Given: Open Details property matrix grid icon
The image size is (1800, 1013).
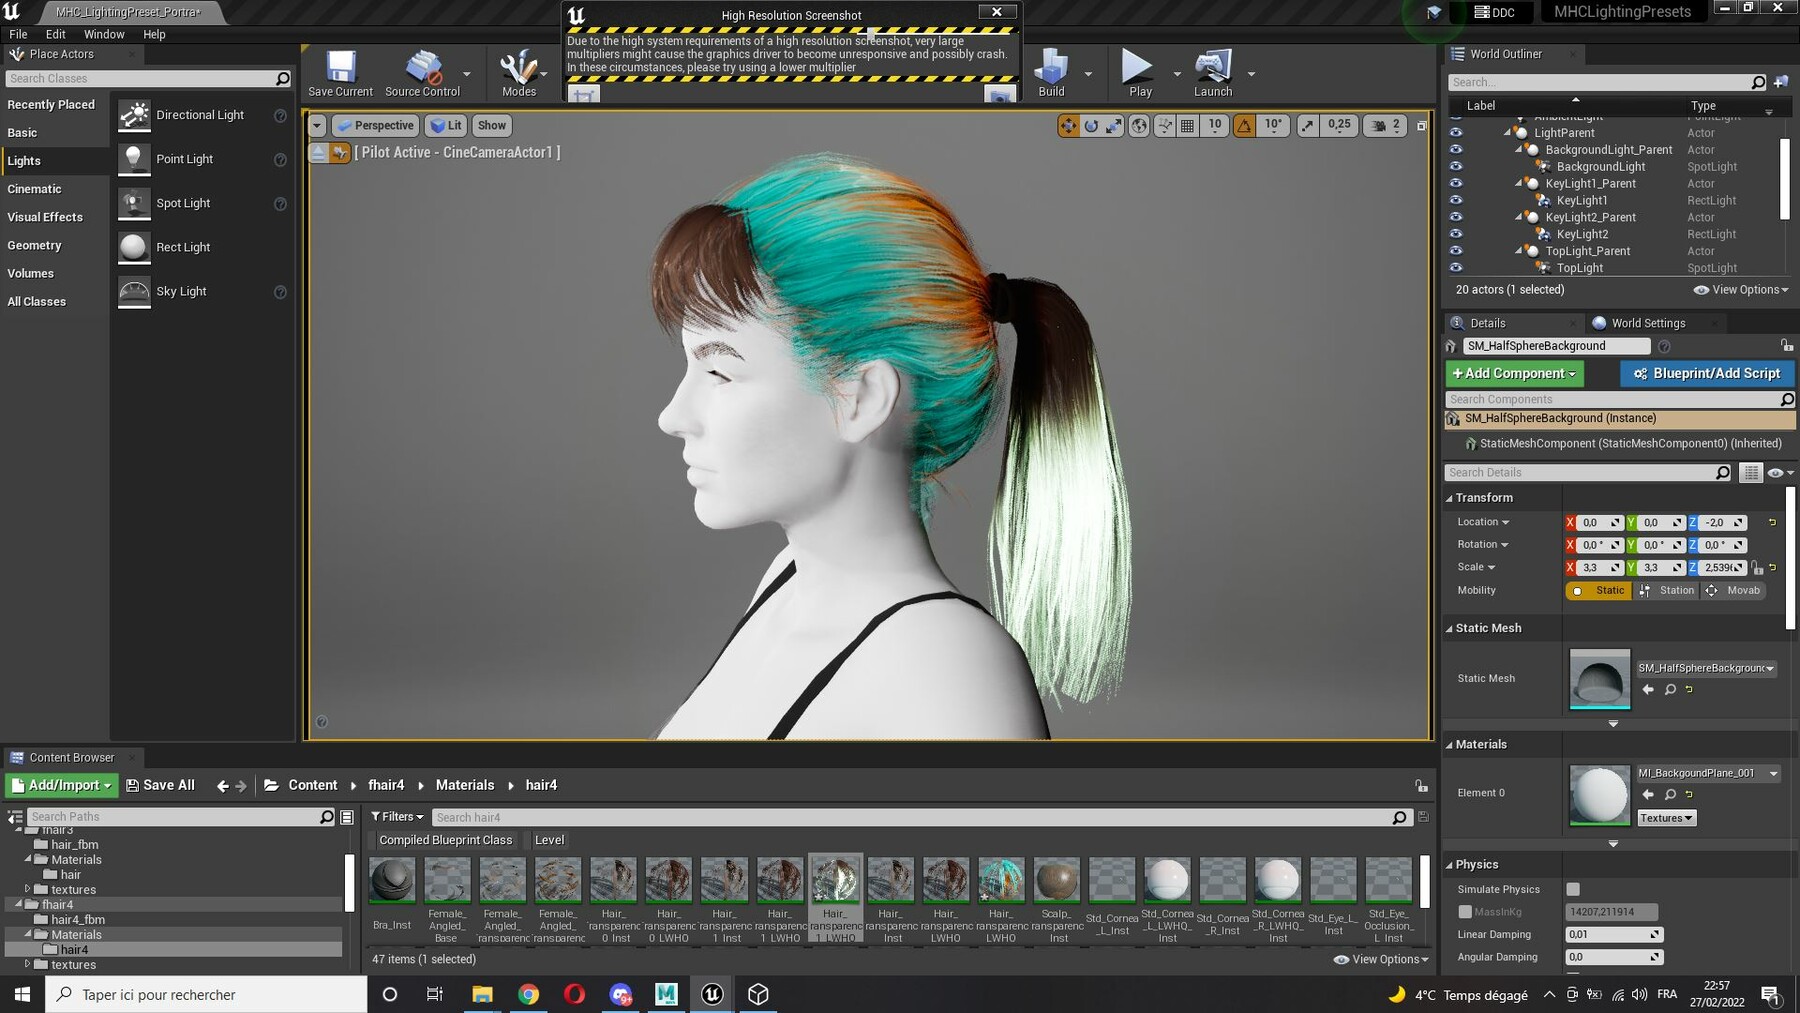Looking at the screenshot, I should pyautogui.click(x=1751, y=472).
